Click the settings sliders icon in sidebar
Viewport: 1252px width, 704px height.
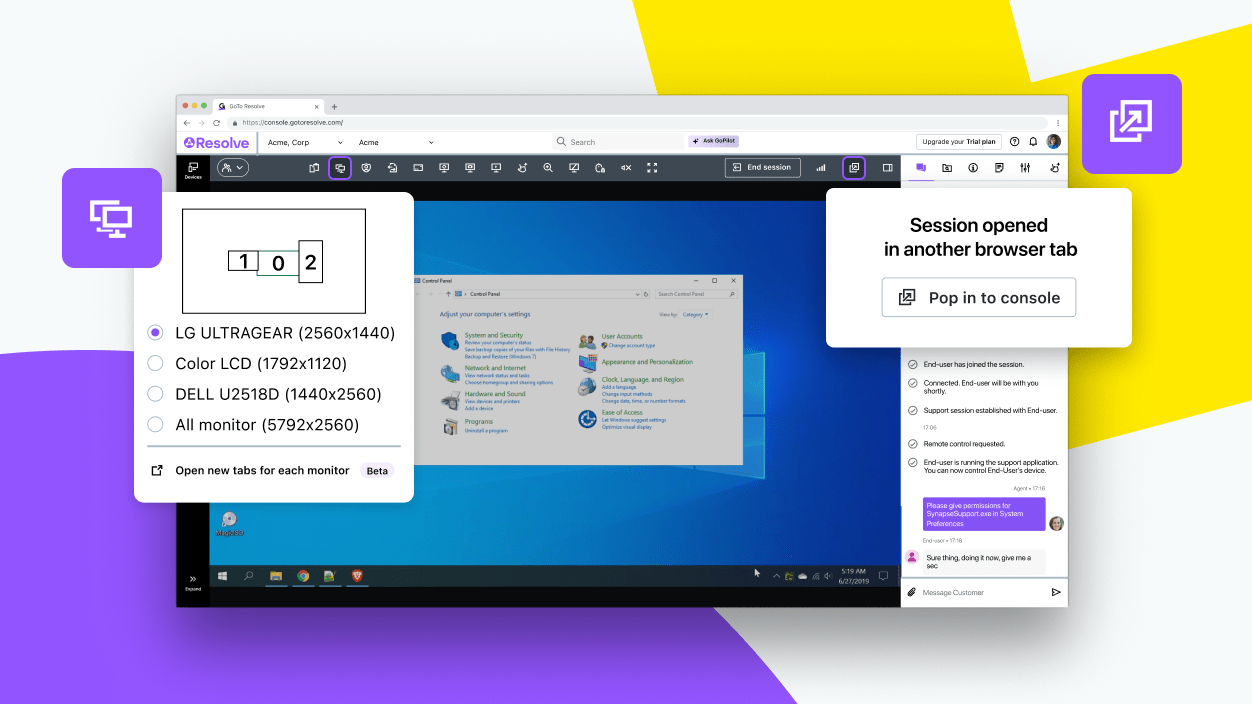1025,168
